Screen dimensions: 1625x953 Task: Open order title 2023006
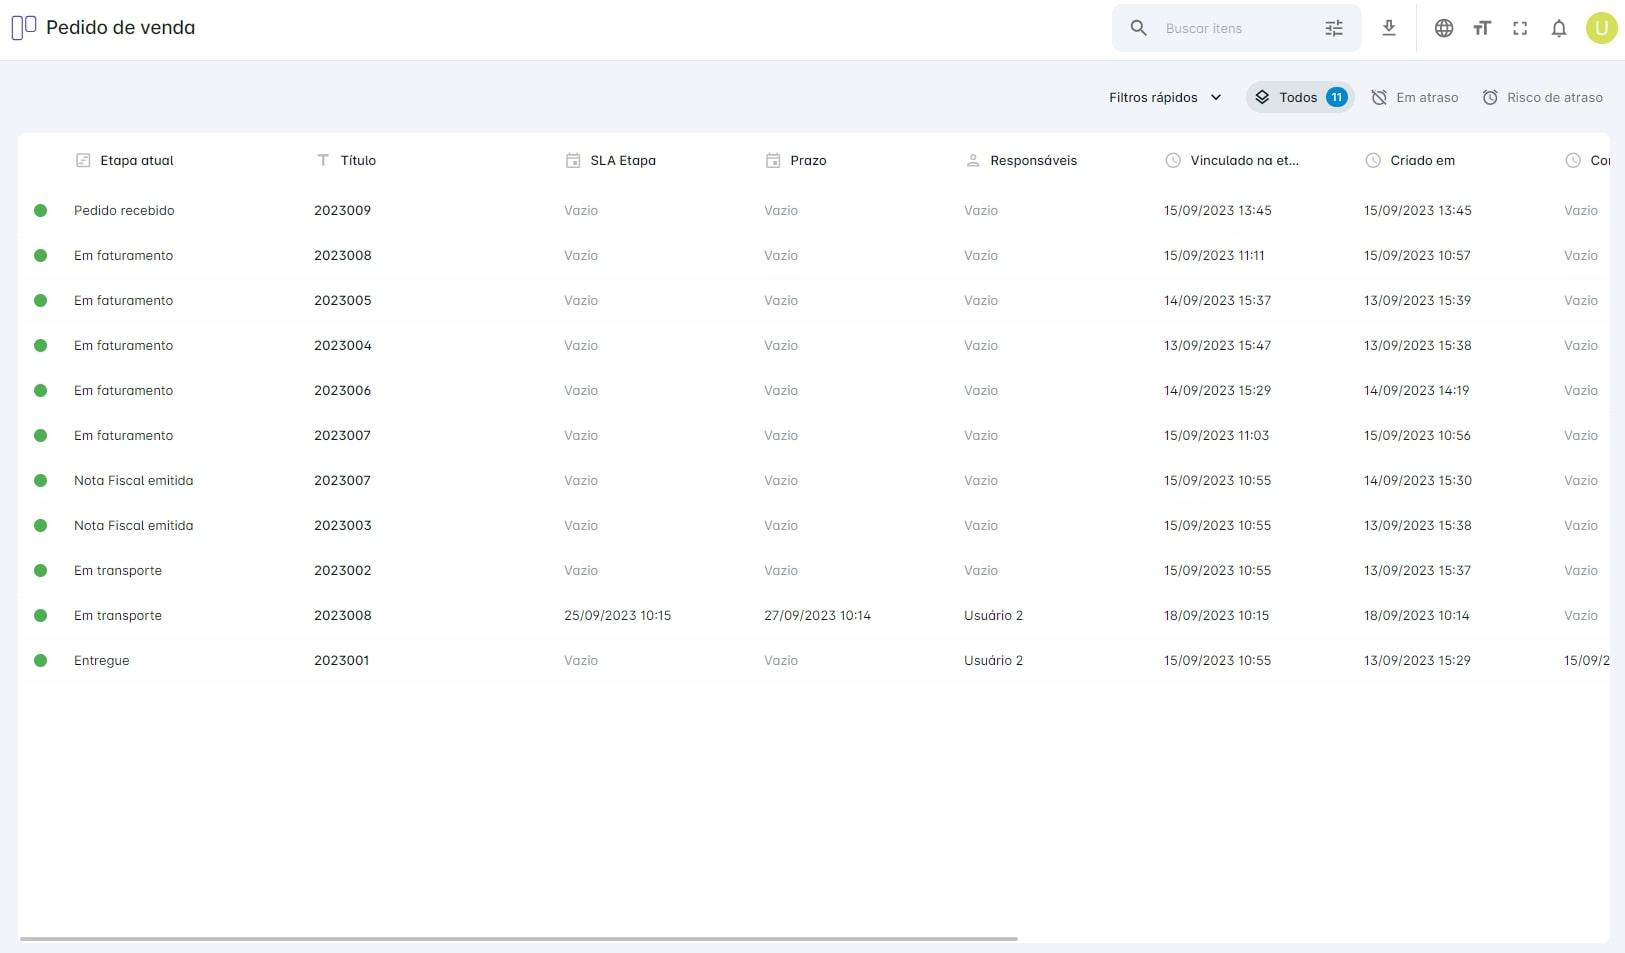pyautogui.click(x=342, y=390)
